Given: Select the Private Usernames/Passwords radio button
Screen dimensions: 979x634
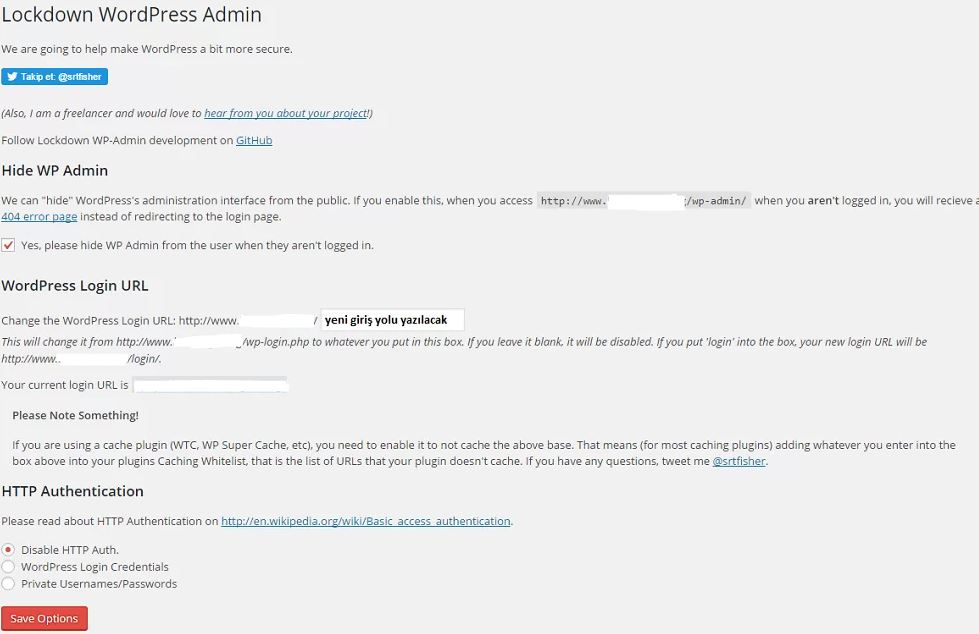Looking at the screenshot, I should [8, 583].
